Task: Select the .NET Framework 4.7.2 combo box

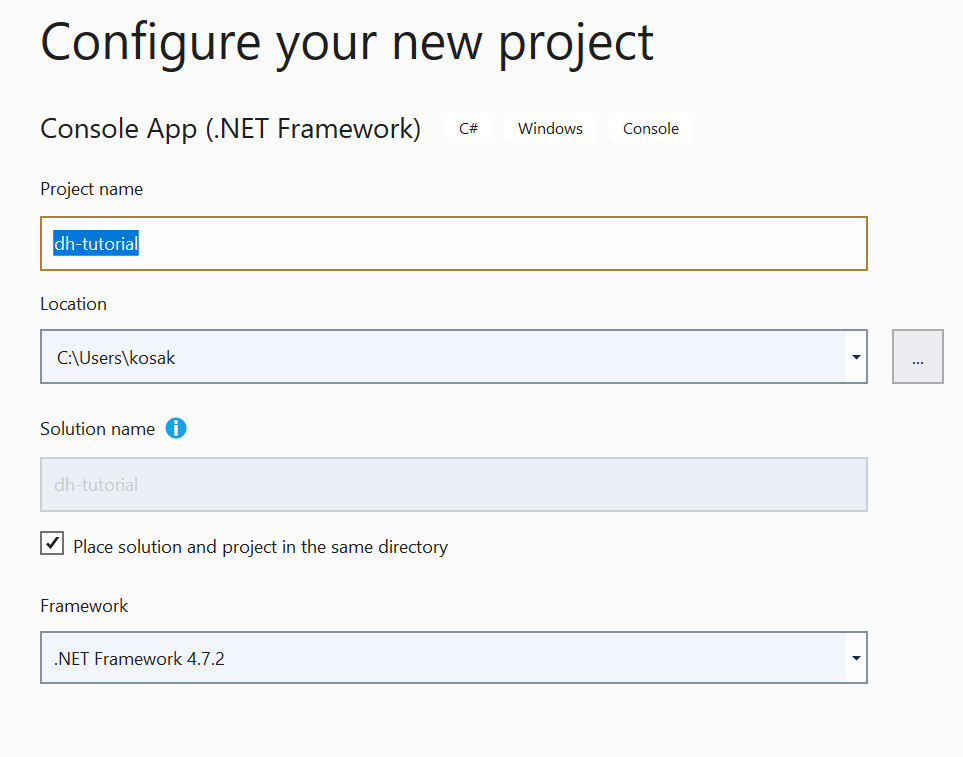Action: [440, 658]
